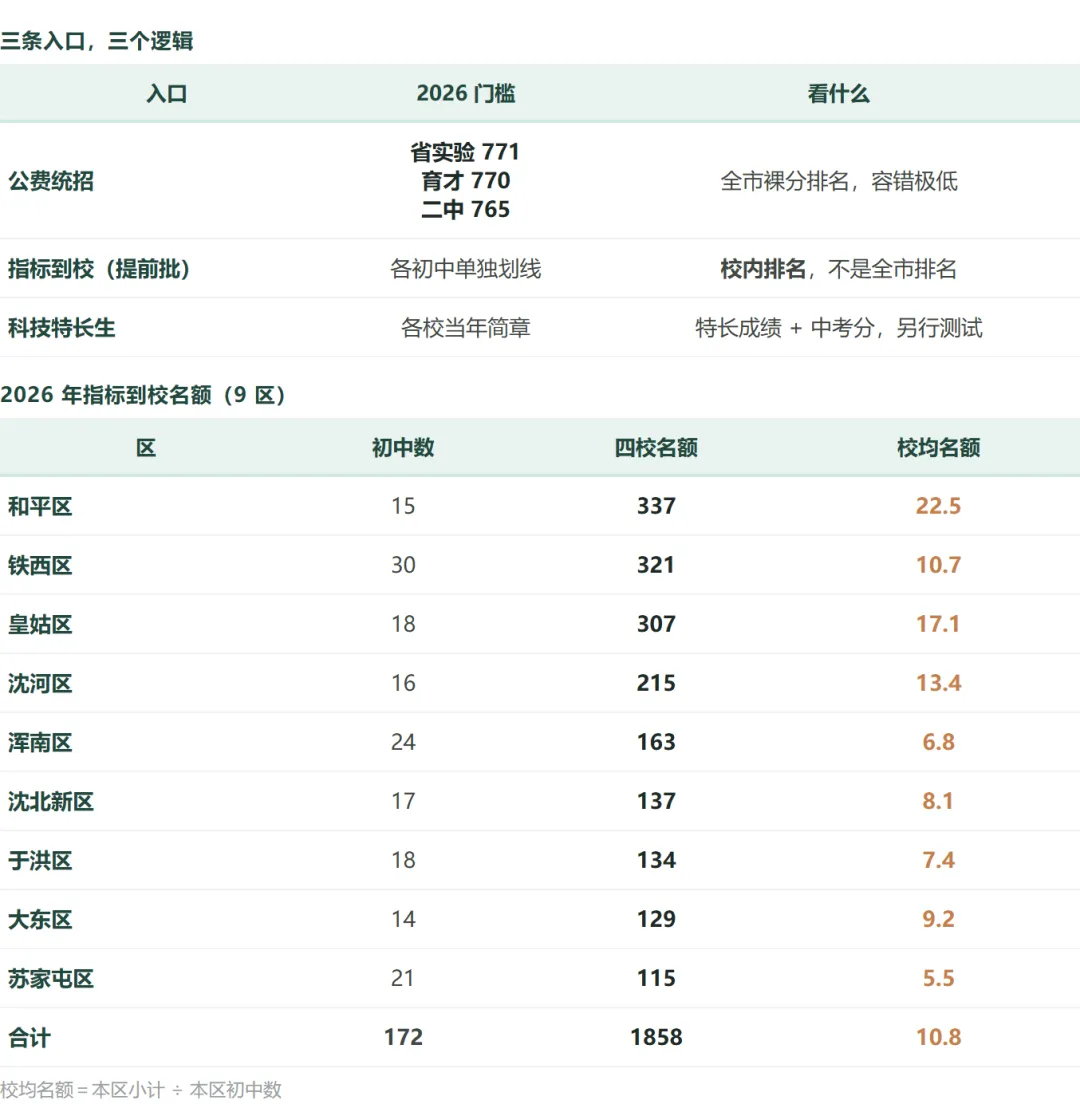Click the 沈河区 row label

(40, 684)
